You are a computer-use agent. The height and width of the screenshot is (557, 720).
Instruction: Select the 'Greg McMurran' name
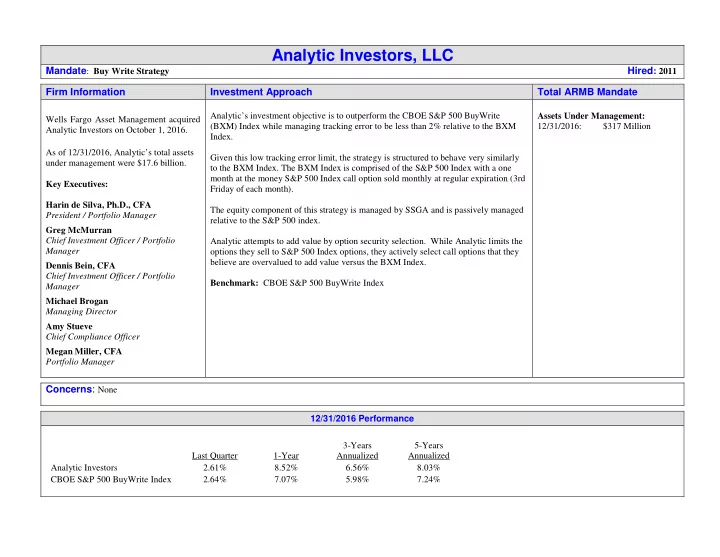coord(79,230)
